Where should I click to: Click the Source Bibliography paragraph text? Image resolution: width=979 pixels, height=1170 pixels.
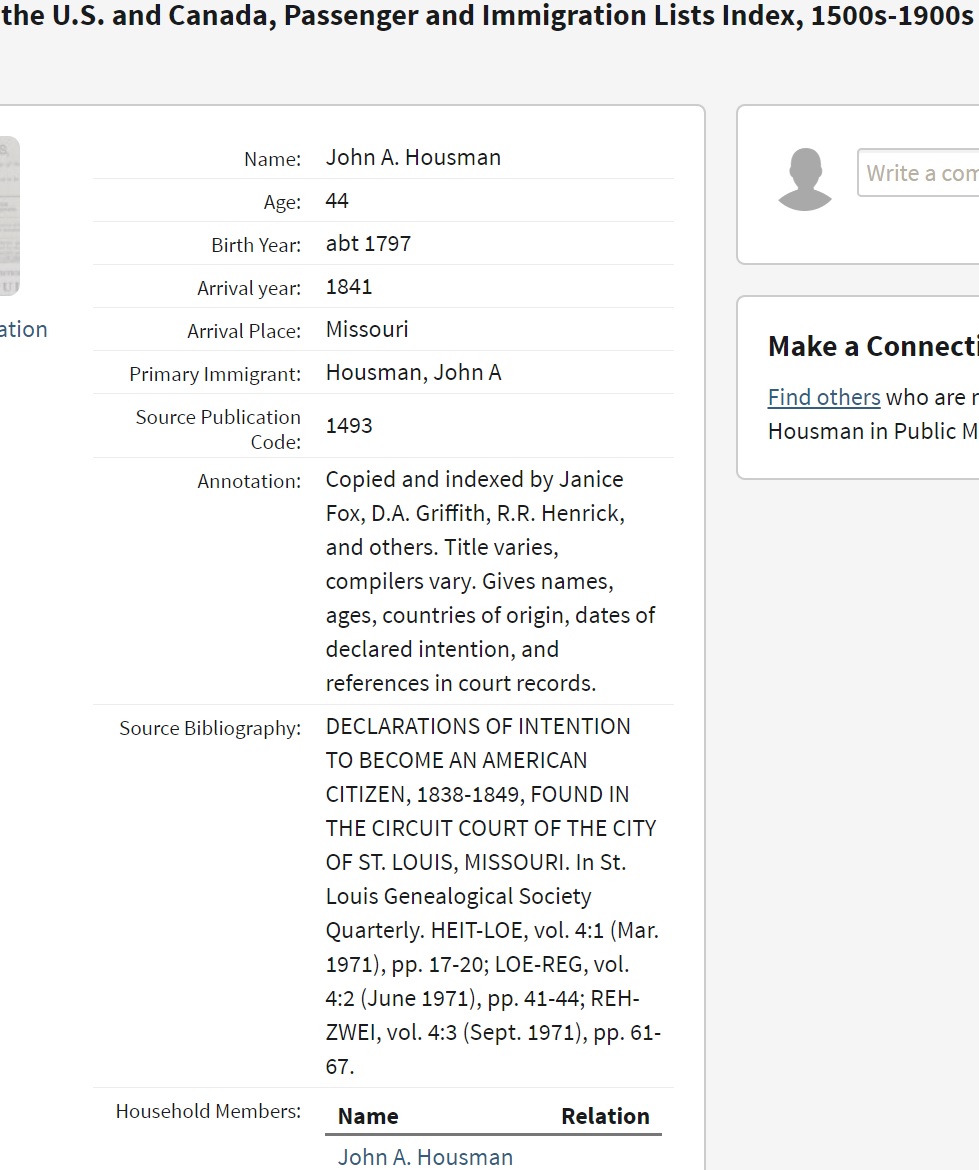(492, 896)
